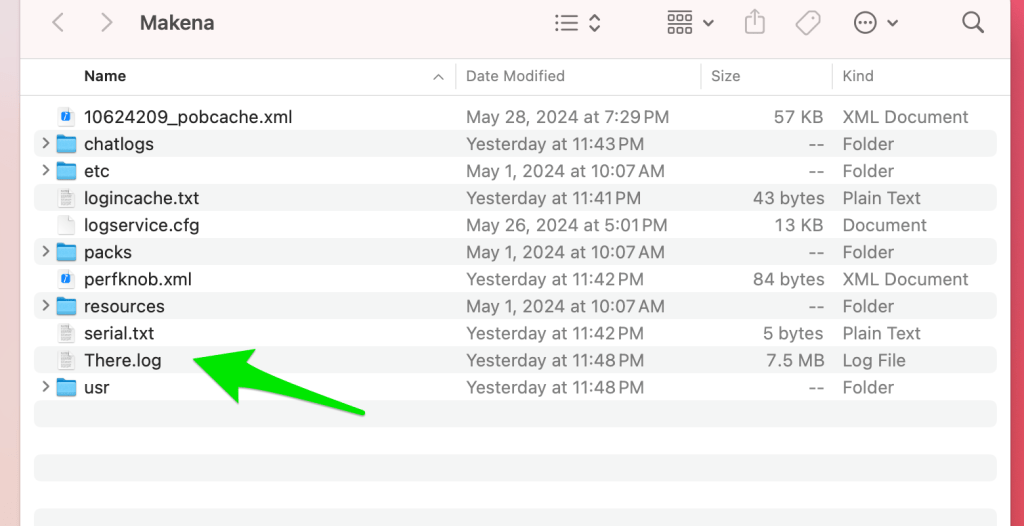Expand the etc folder disclosure triangle
The image size is (1024, 526).
point(45,171)
